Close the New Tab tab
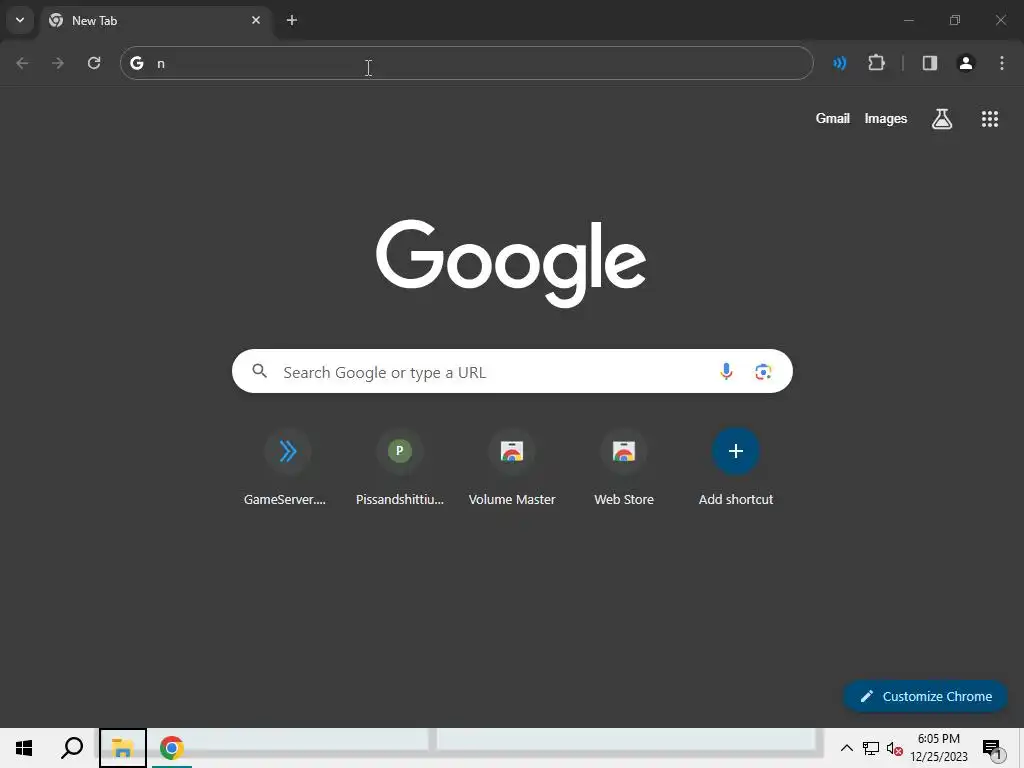 click(x=256, y=20)
